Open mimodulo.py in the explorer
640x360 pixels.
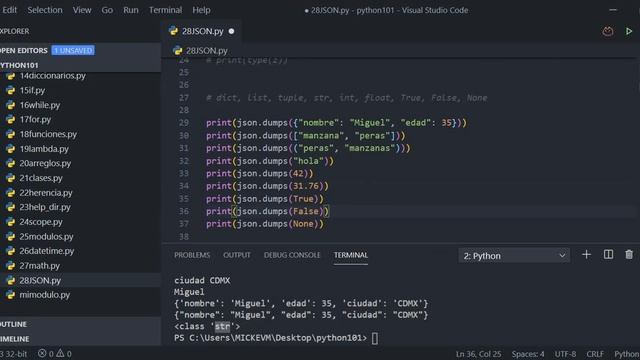[44, 295]
